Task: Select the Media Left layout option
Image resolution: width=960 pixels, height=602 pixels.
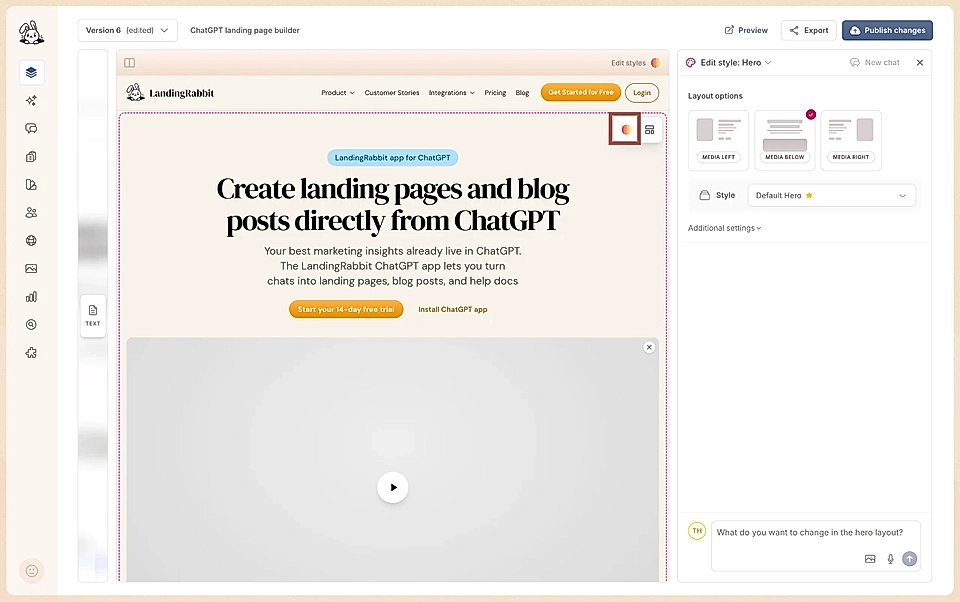Action: pos(718,140)
